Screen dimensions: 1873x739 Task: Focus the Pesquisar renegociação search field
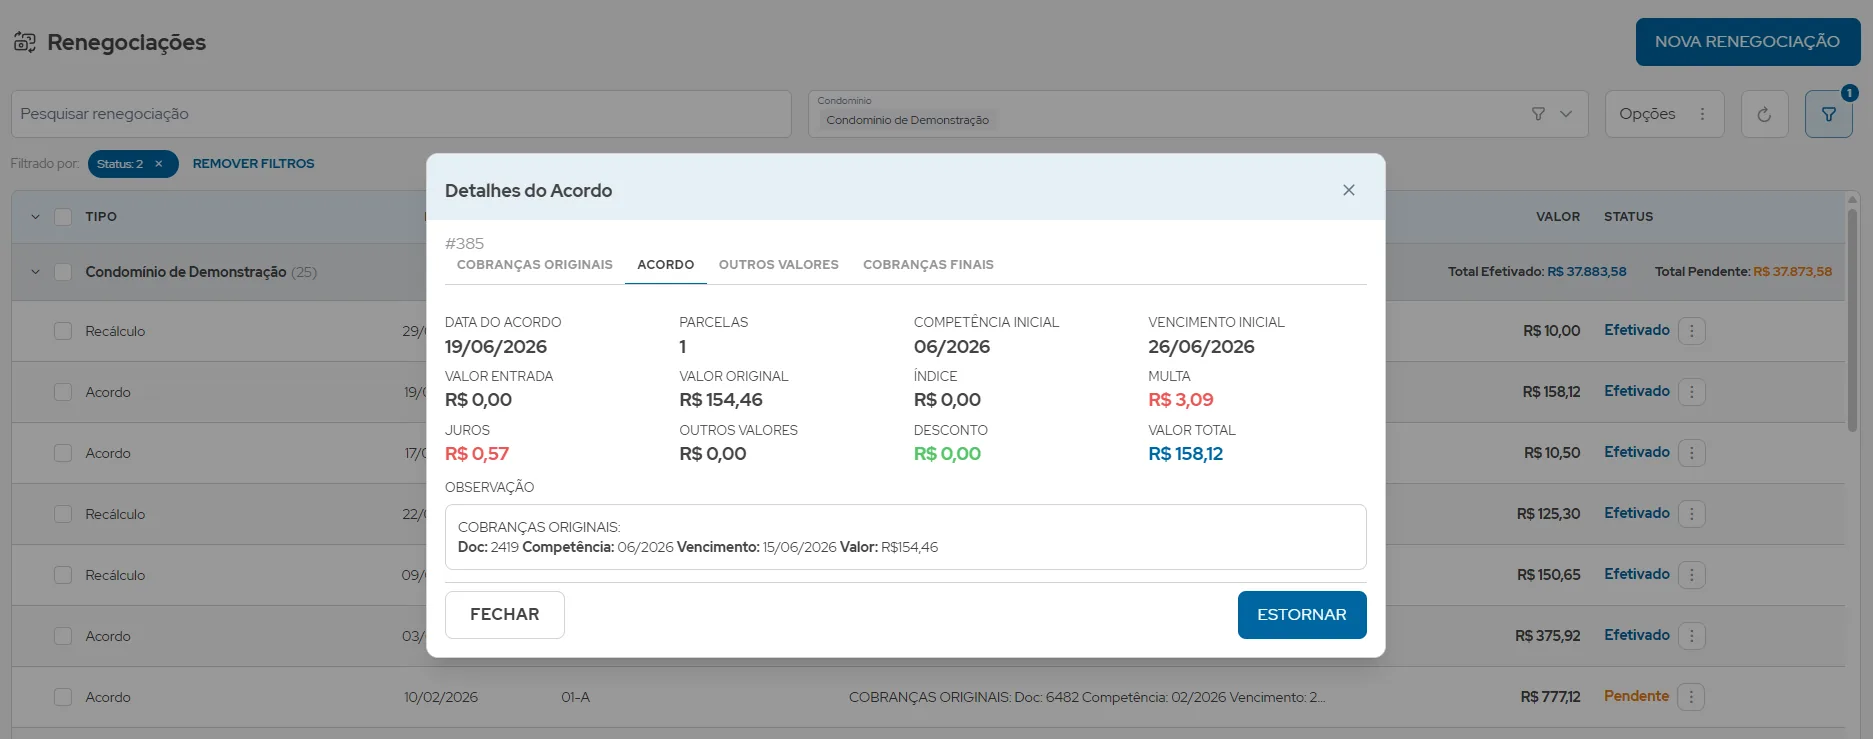coord(400,114)
